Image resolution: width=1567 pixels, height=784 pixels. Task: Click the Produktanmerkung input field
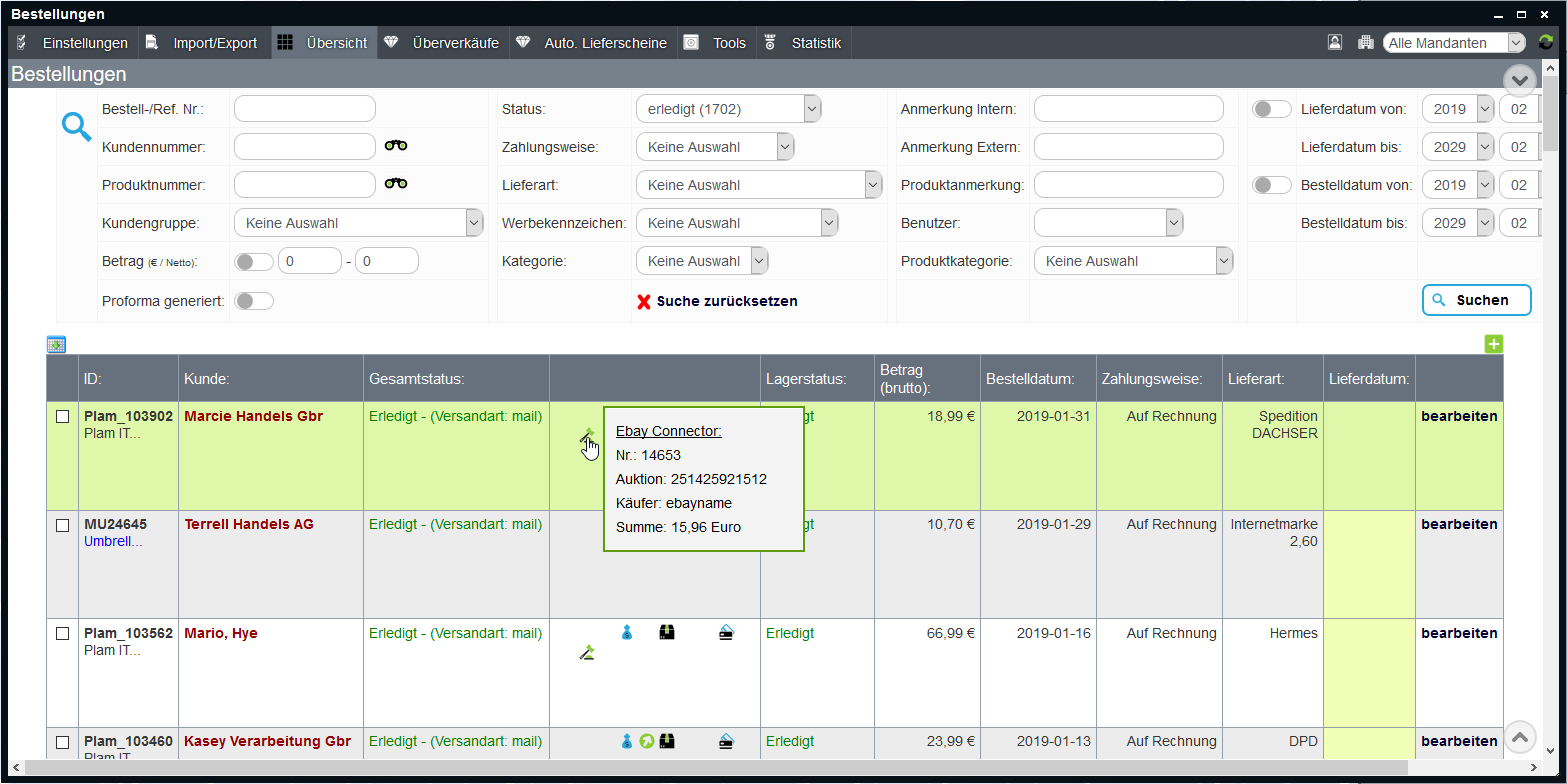(x=1129, y=185)
